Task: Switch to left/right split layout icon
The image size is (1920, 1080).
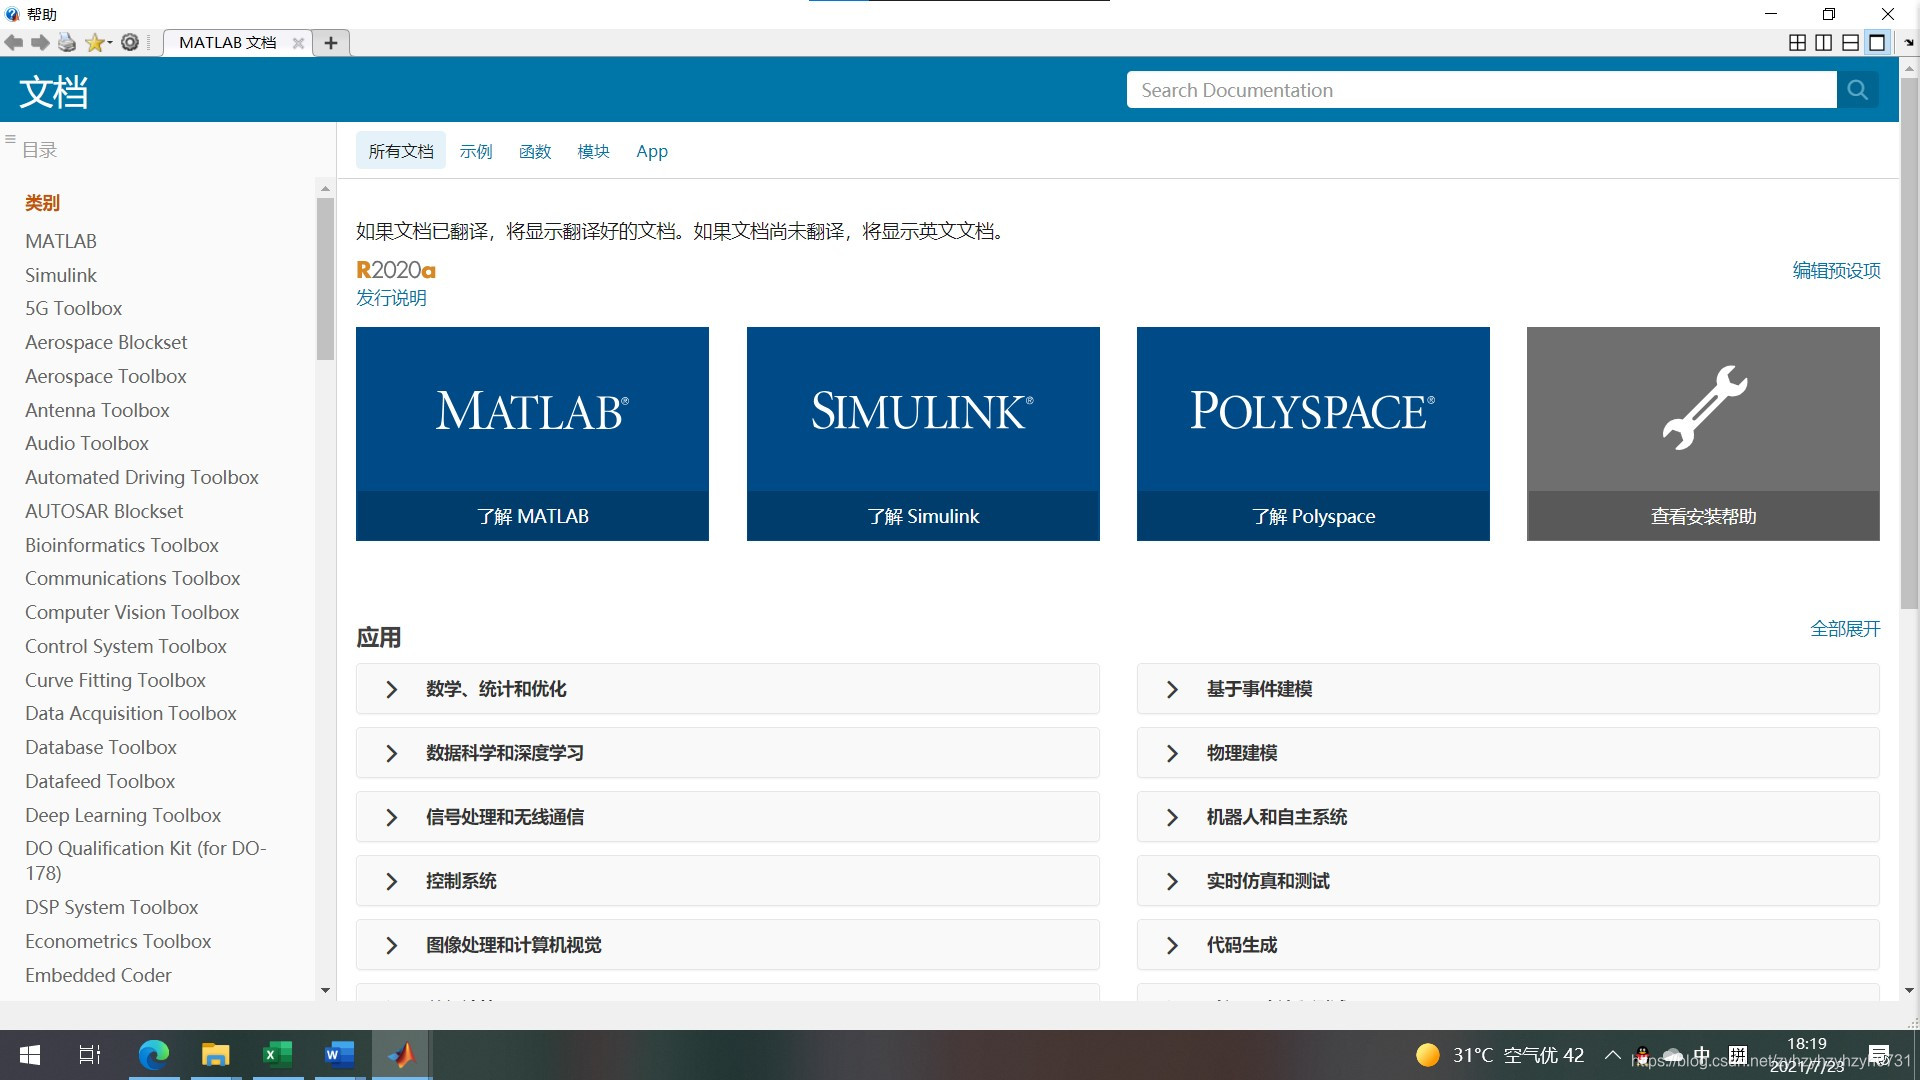Action: (1824, 43)
